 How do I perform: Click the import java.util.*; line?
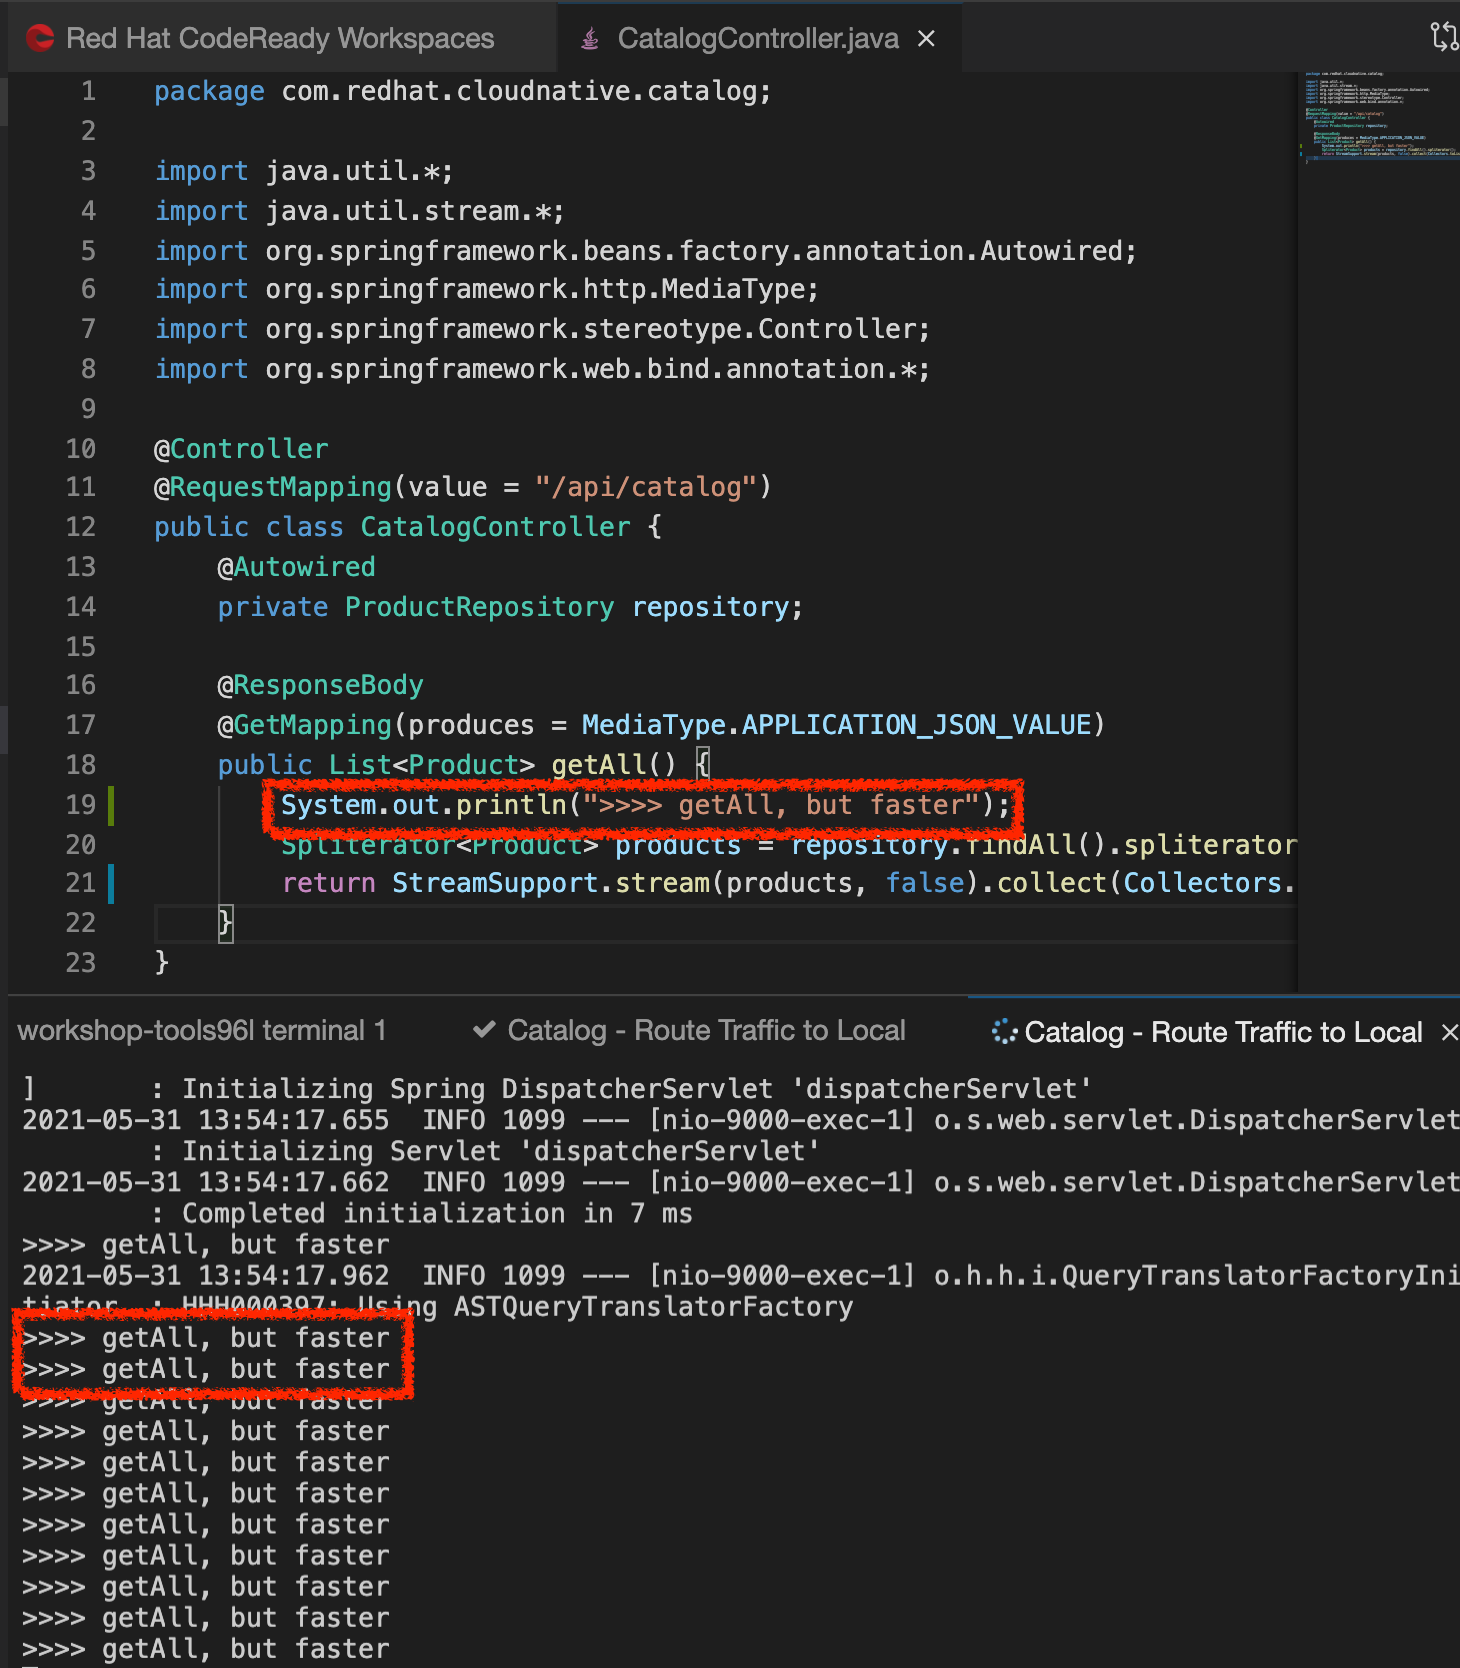[x=304, y=171]
